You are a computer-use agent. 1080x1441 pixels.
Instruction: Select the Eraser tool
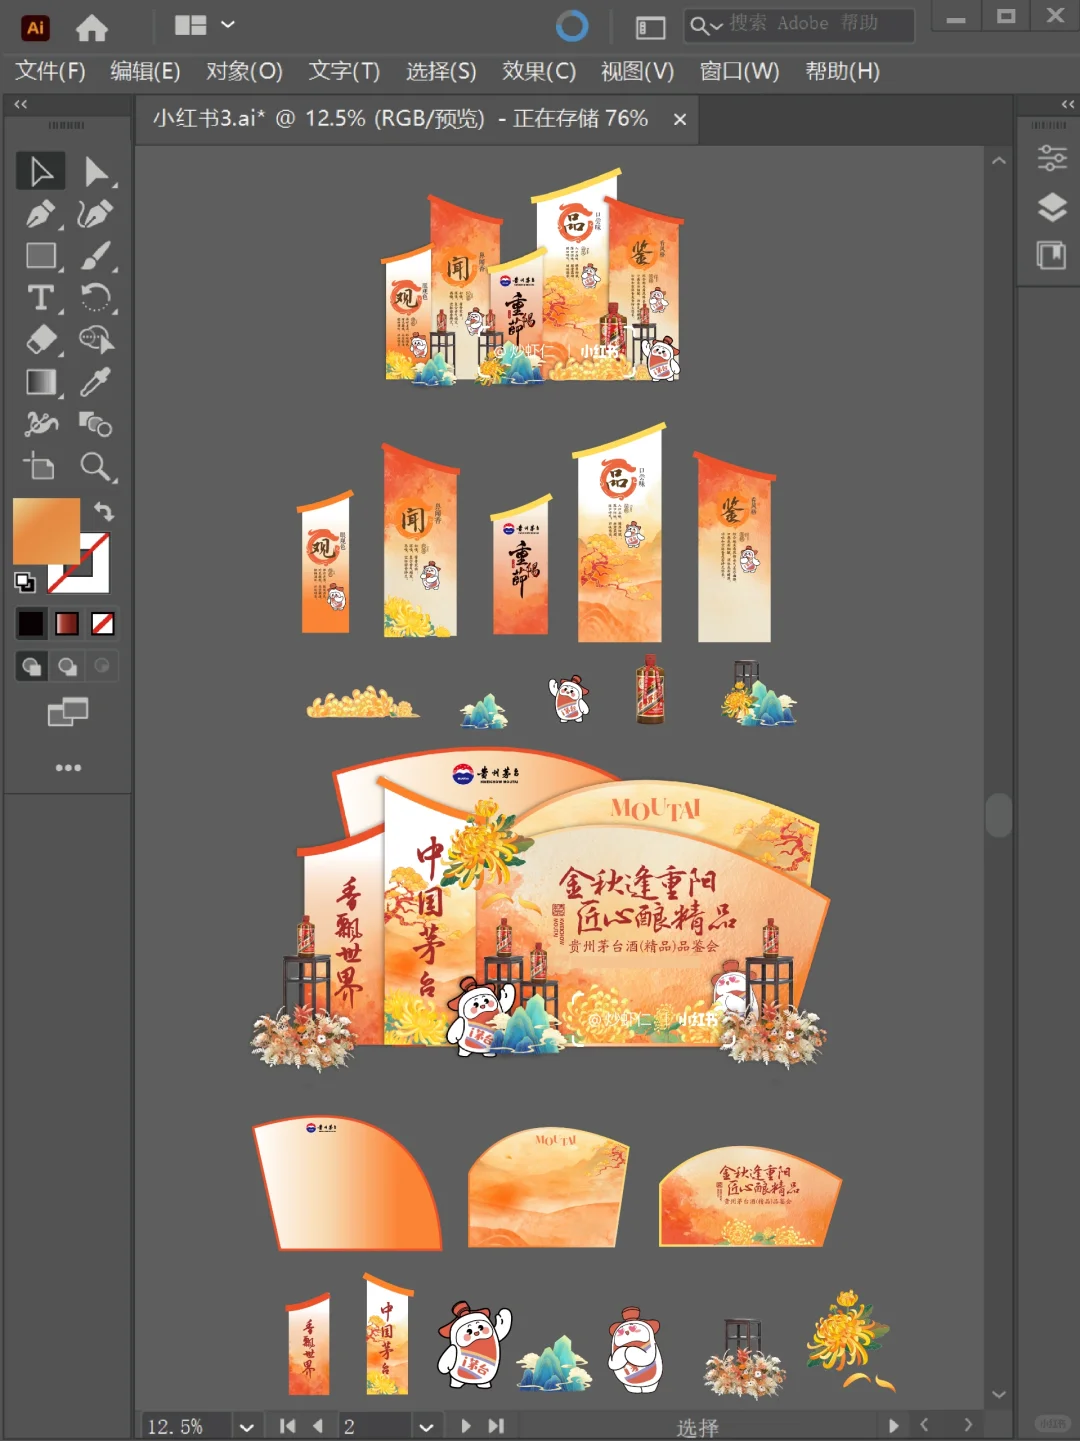click(41, 340)
